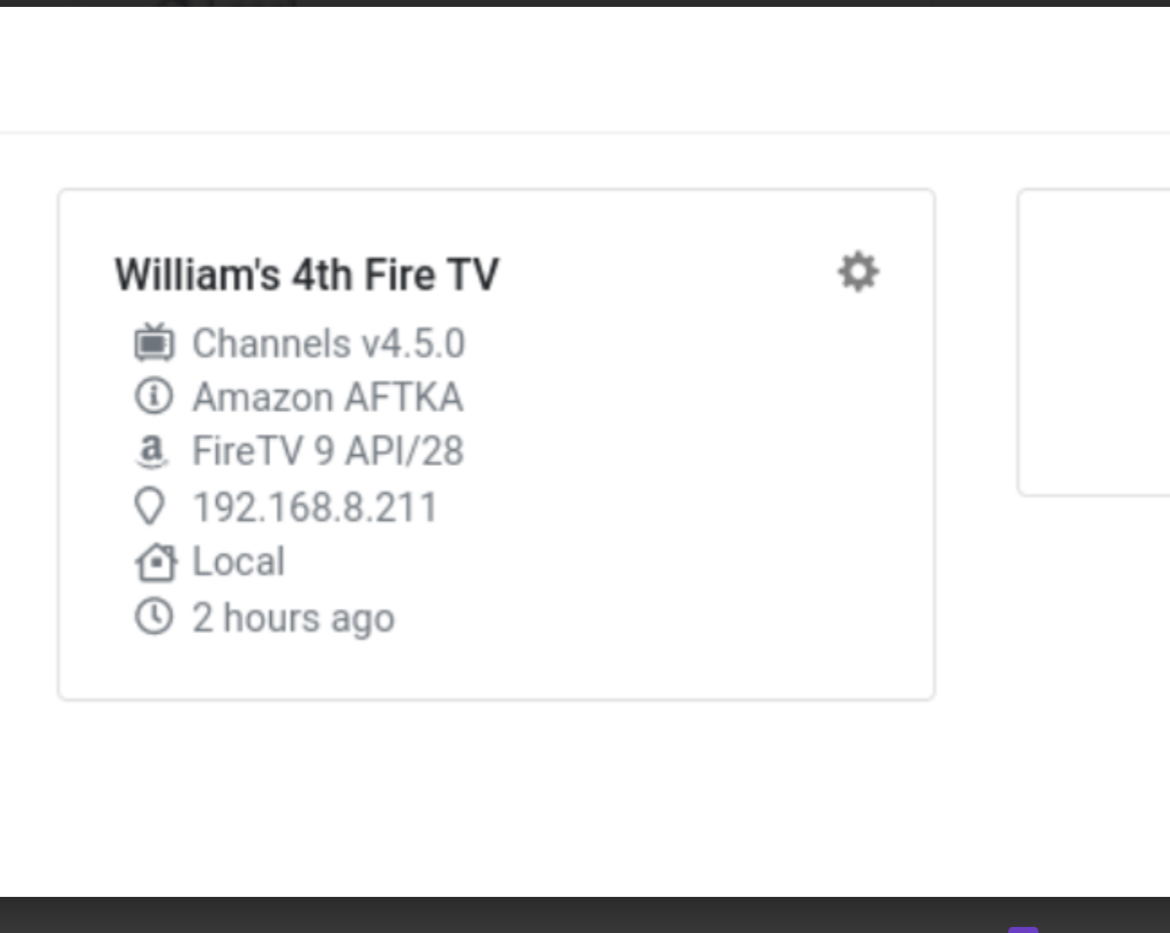Click the clock icon beside last seen time
This screenshot has height=933, width=1170.
[x=153, y=617]
